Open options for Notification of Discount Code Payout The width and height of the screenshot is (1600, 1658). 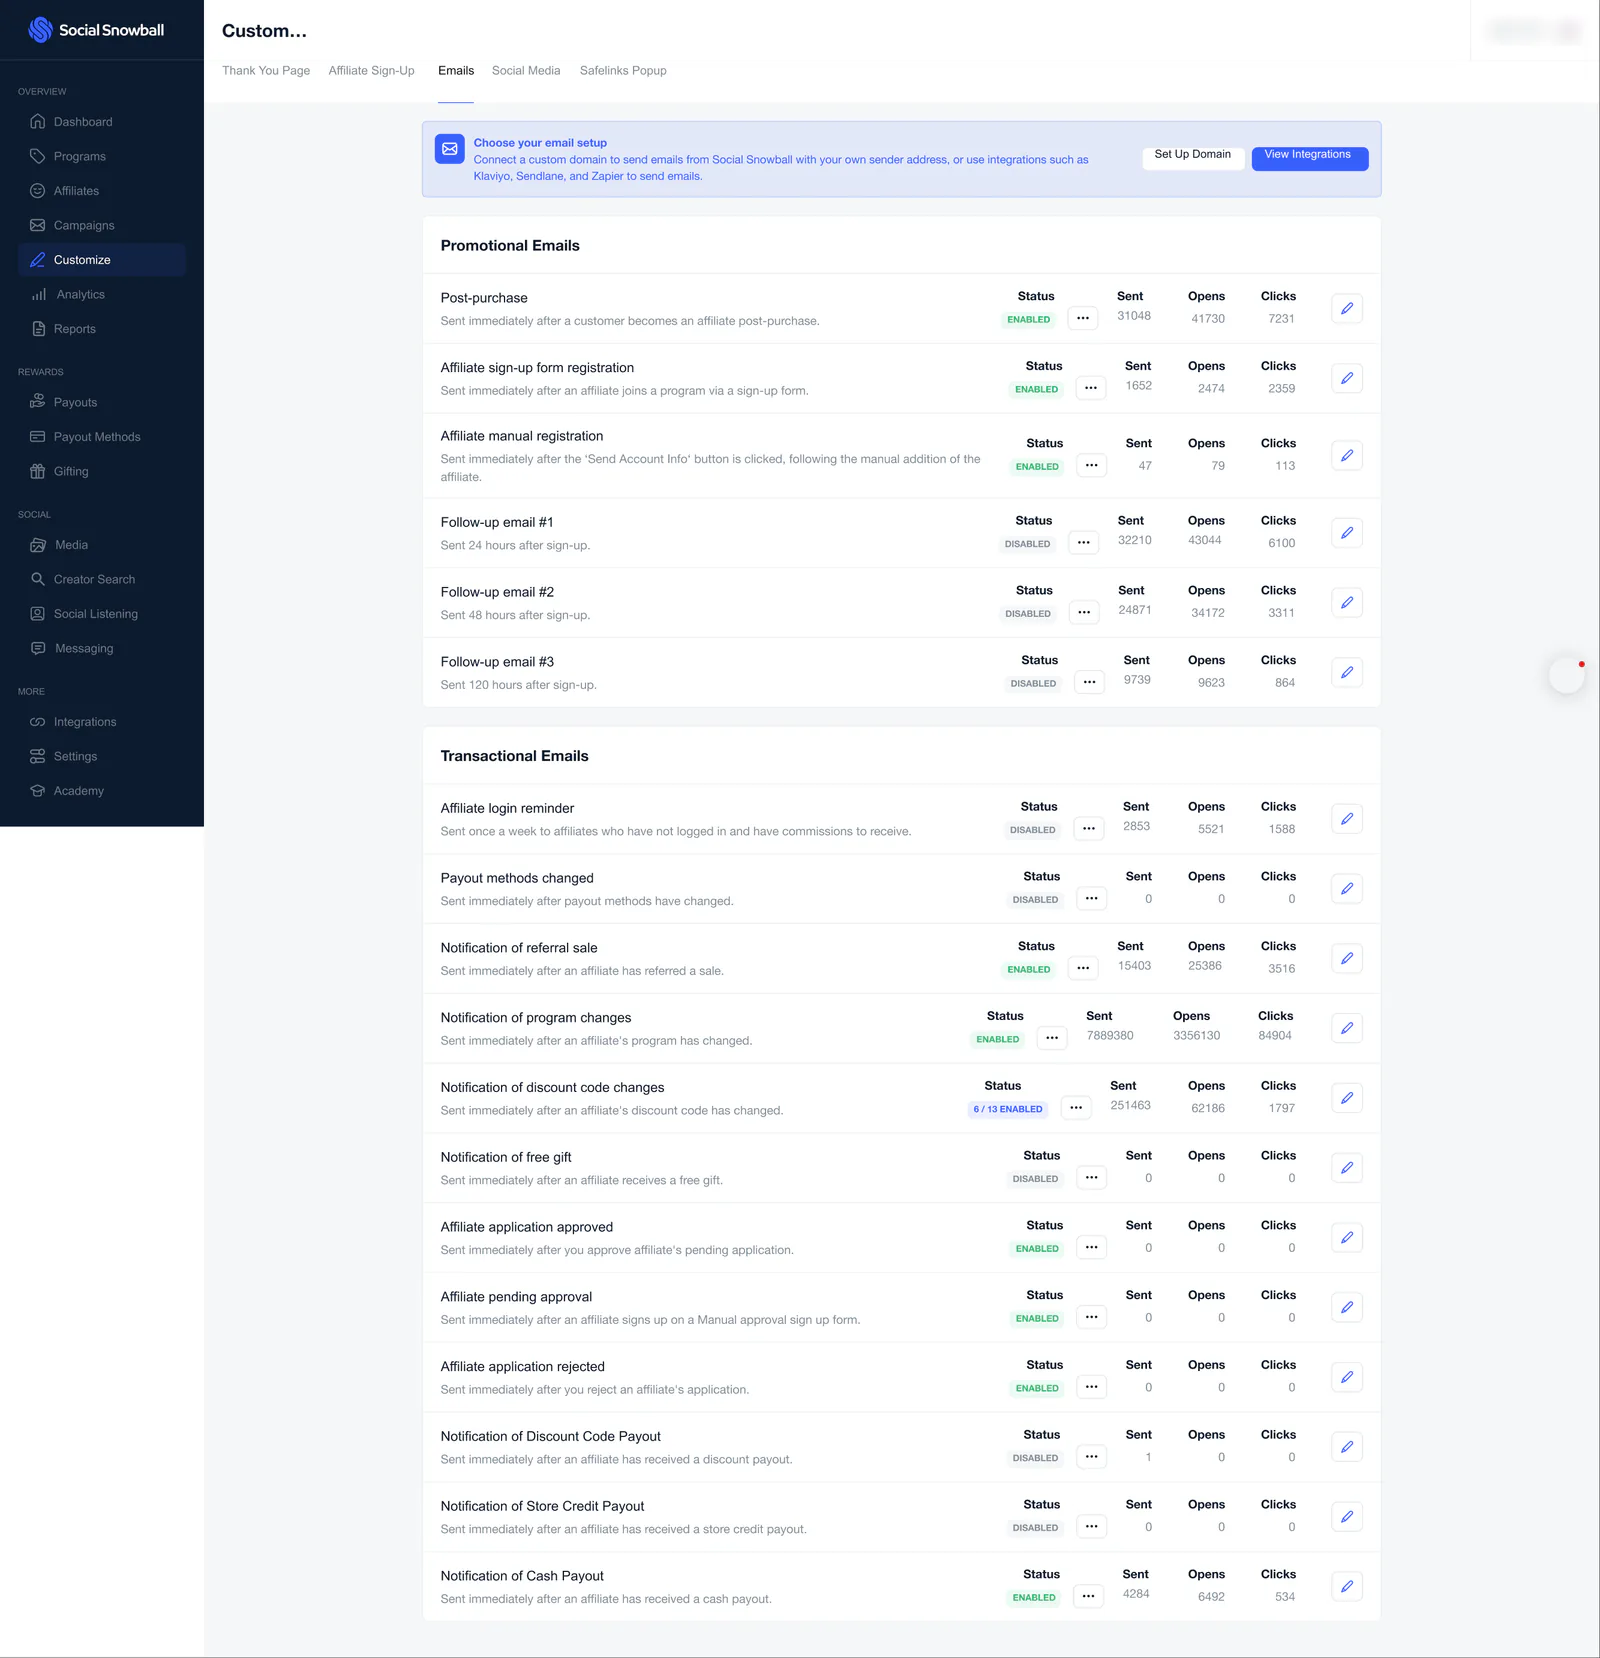1091,1457
